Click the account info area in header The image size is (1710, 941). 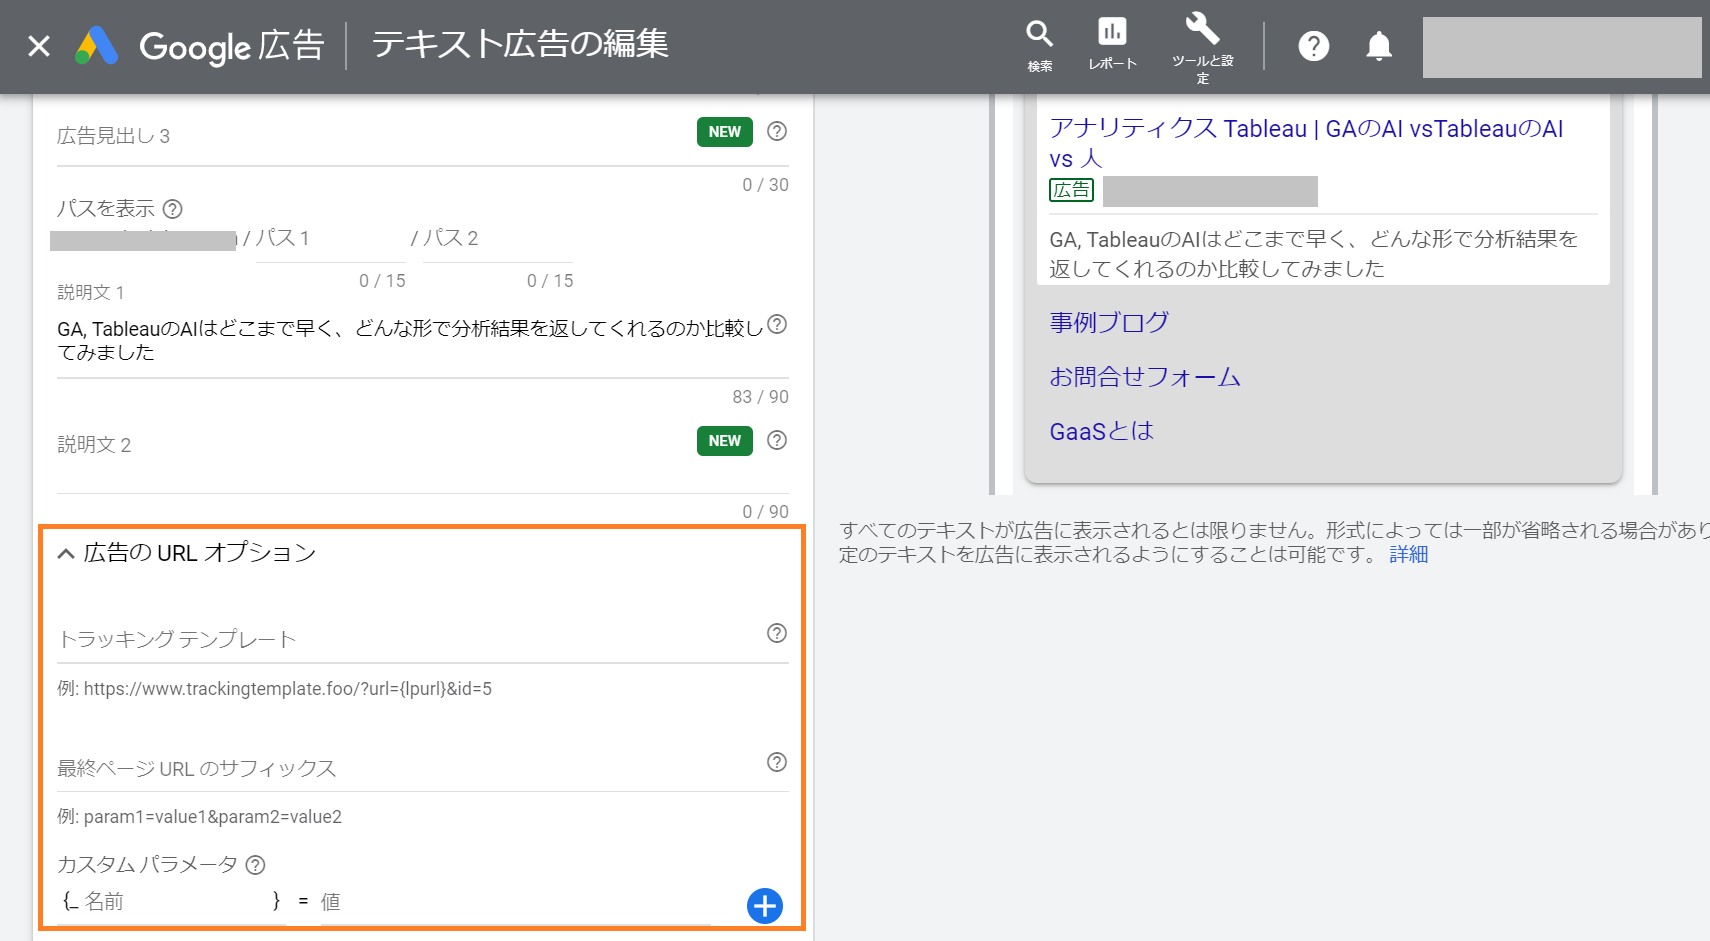coord(1562,47)
